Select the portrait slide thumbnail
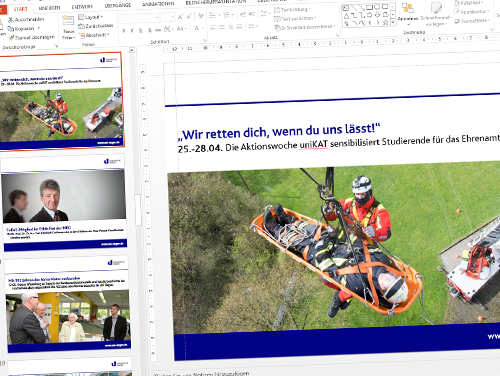The height and width of the screenshot is (376, 500). (x=64, y=203)
